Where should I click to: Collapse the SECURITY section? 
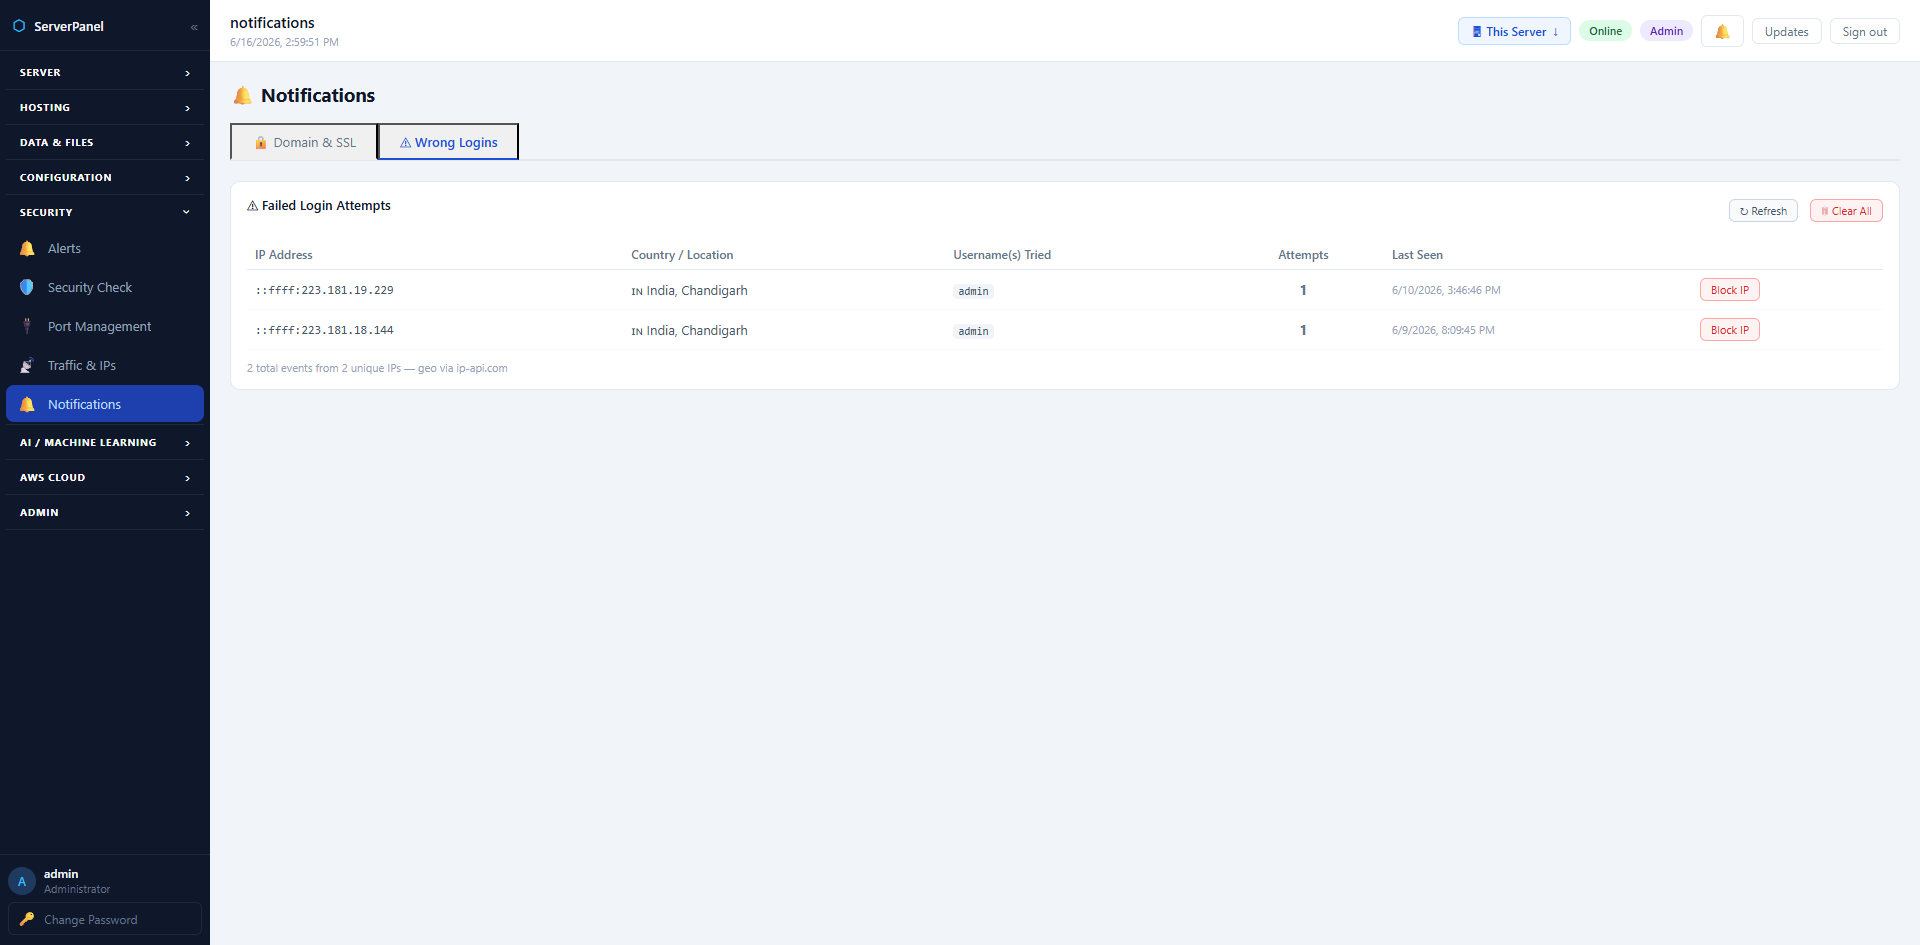pyautogui.click(x=105, y=213)
